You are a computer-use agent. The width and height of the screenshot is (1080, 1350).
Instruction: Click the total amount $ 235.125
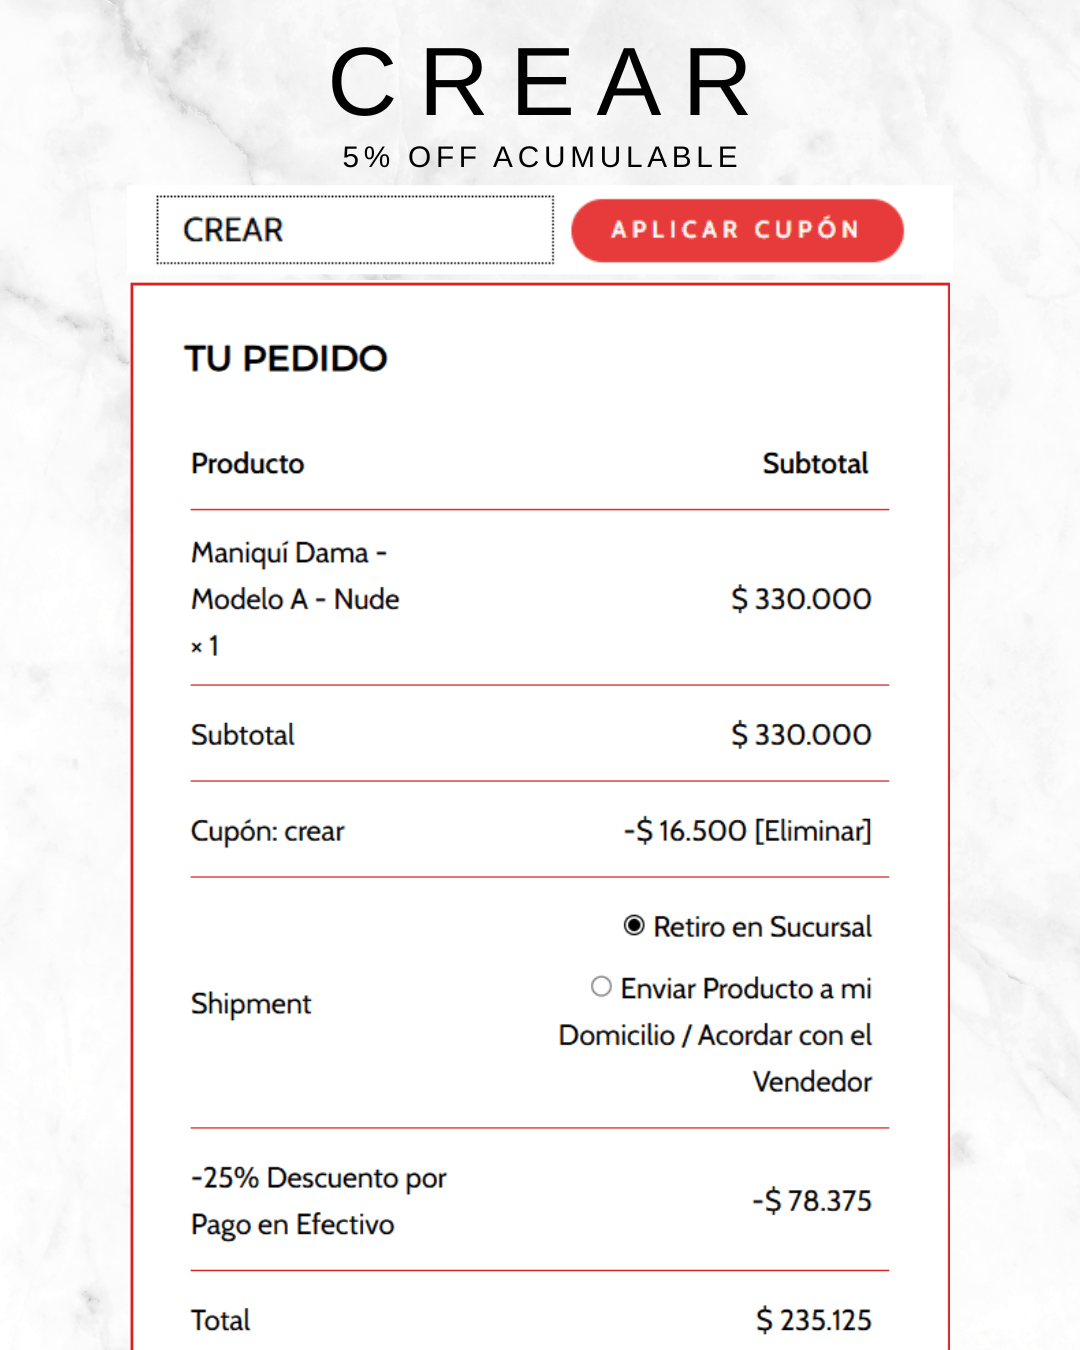coord(813,1321)
